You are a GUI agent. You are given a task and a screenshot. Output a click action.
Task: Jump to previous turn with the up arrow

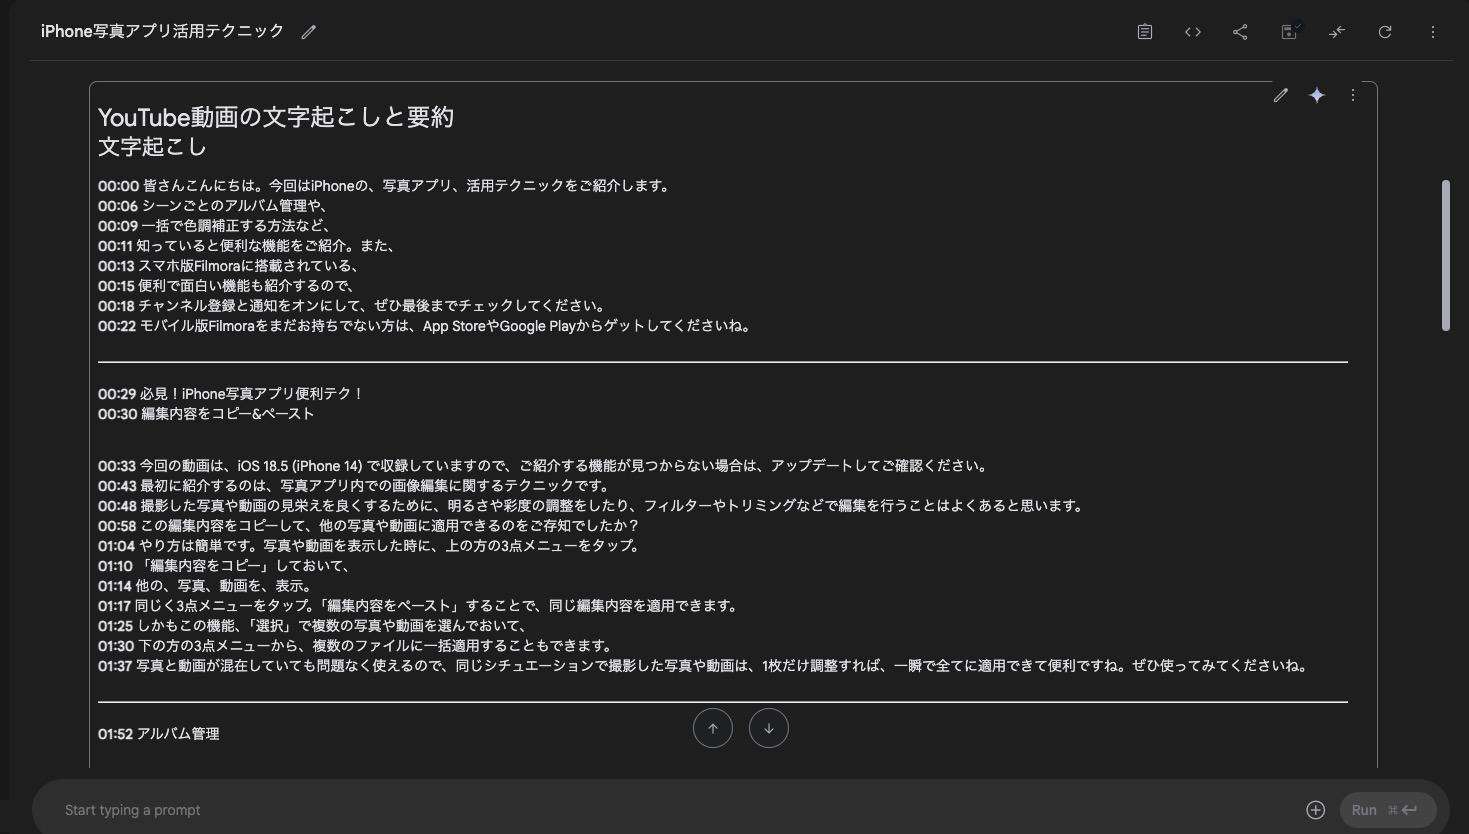point(713,728)
